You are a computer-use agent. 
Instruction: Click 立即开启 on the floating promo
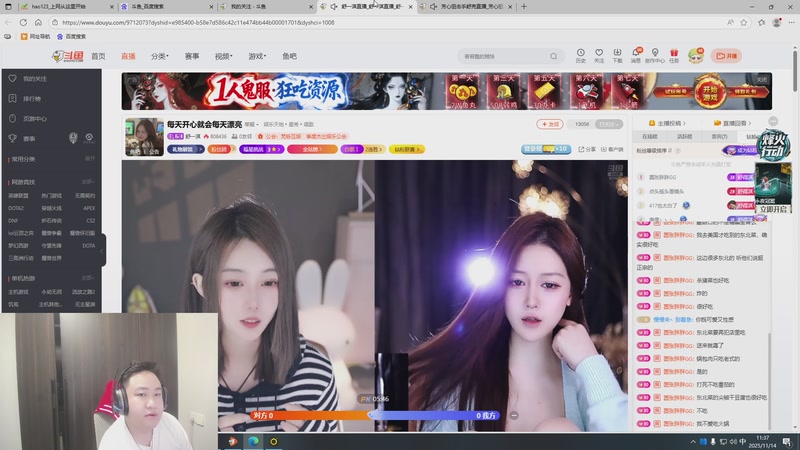pyautogui.click(x=773, y=209)
